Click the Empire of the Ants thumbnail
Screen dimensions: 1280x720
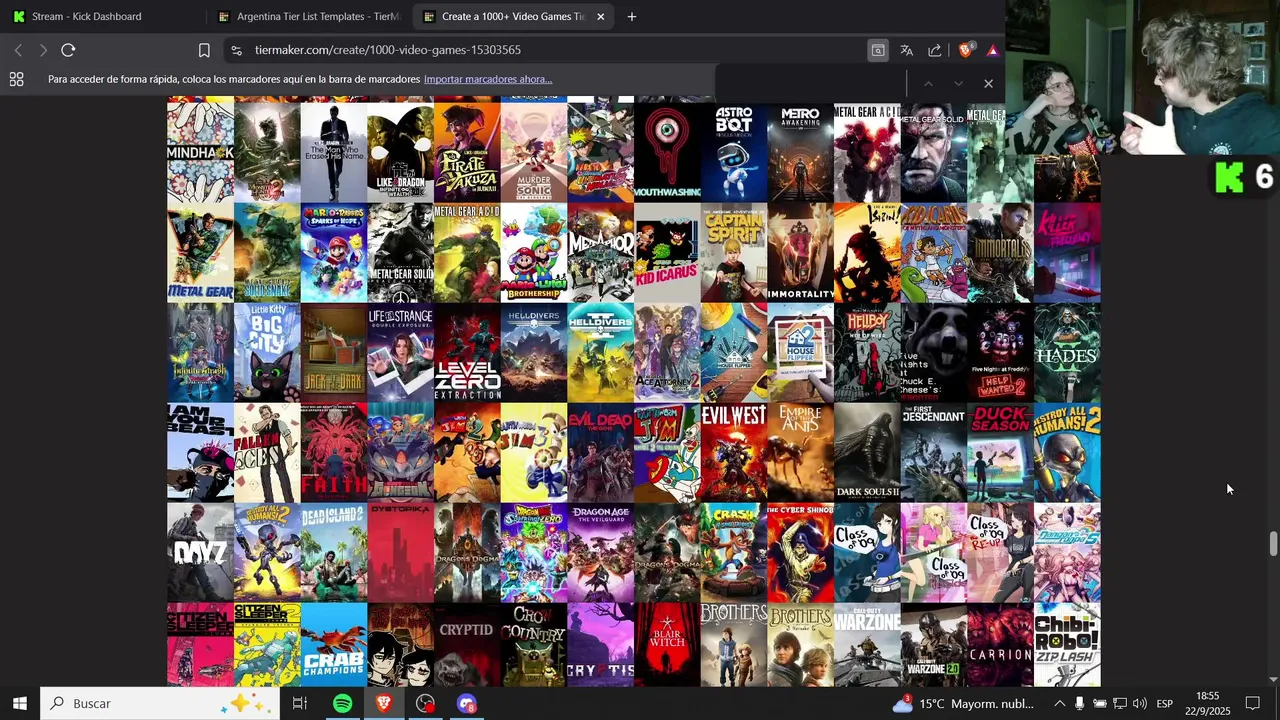coord(800,453)
